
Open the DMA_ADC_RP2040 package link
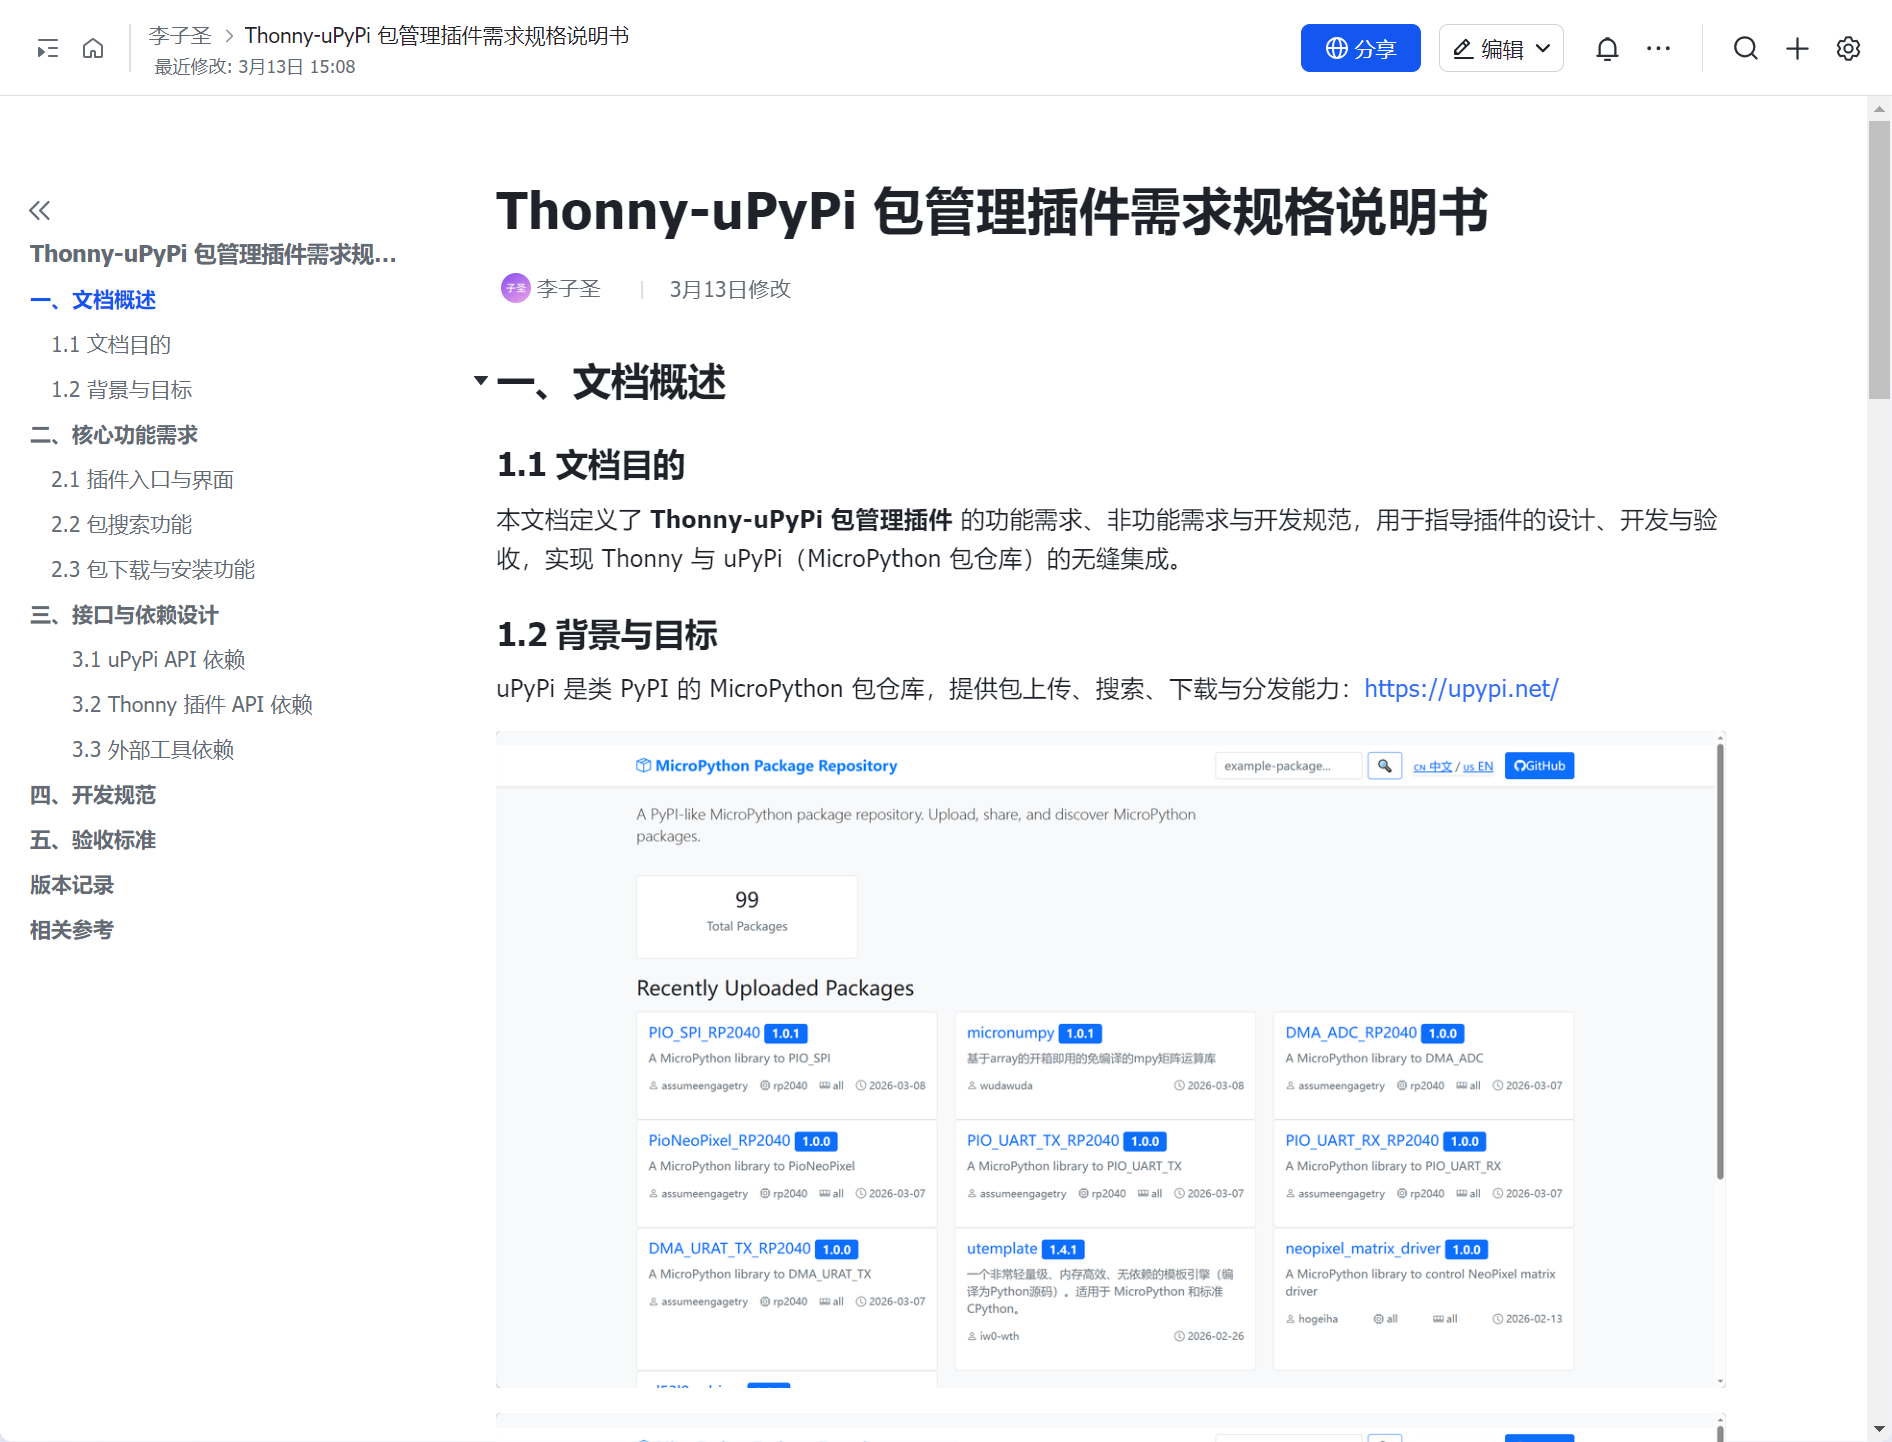point(1351,1033)
